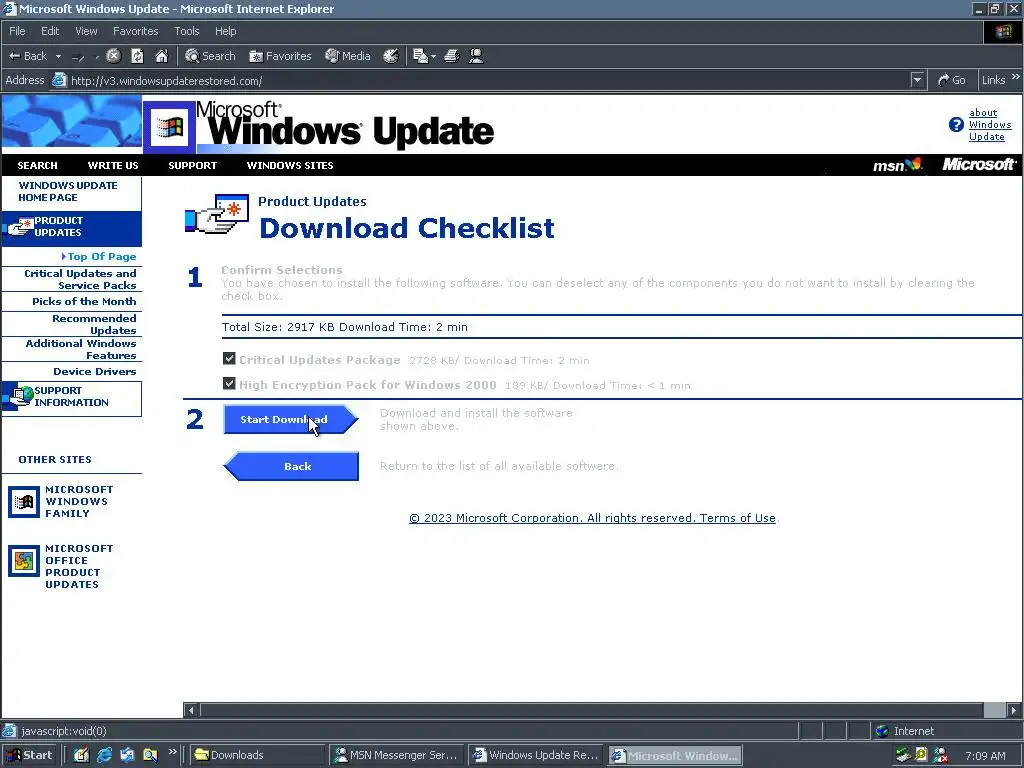Open Additional Windows Features link

pos(81,349)
